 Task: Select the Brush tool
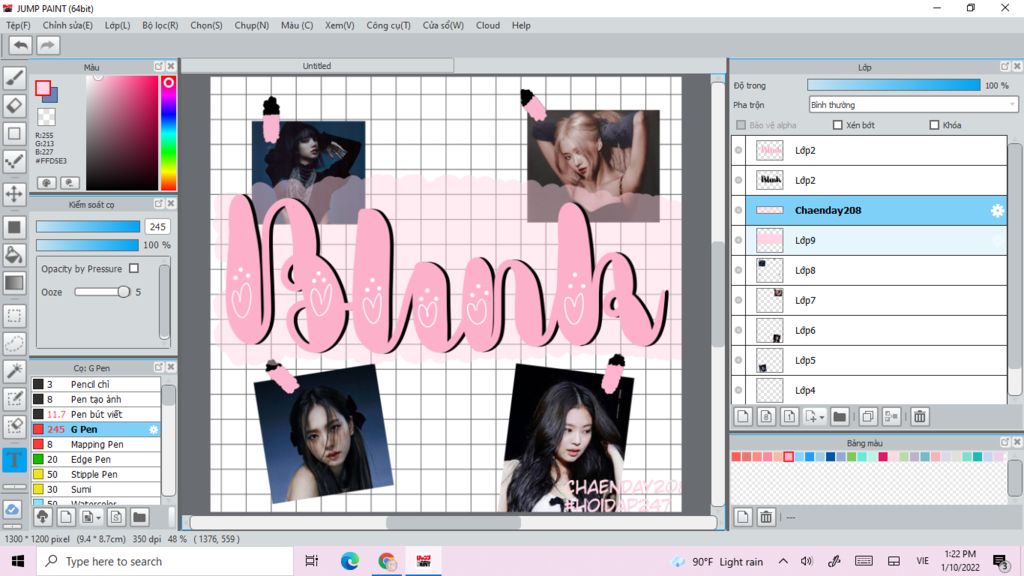point(14,78)
